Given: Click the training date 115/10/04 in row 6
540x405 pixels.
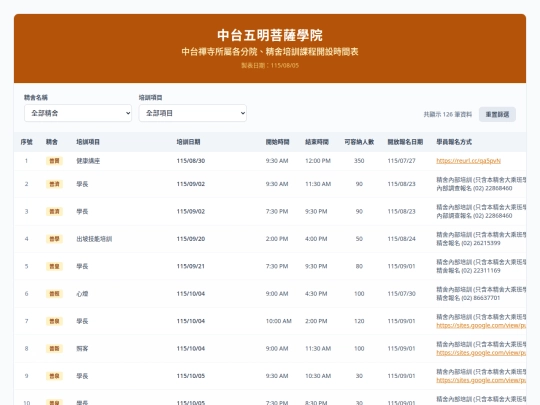Looking at the screenshot, I should 191,294.
